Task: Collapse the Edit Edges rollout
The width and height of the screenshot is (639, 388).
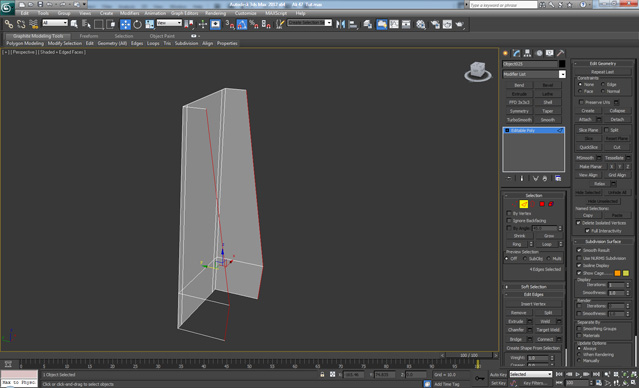Action: click(533, 295)
